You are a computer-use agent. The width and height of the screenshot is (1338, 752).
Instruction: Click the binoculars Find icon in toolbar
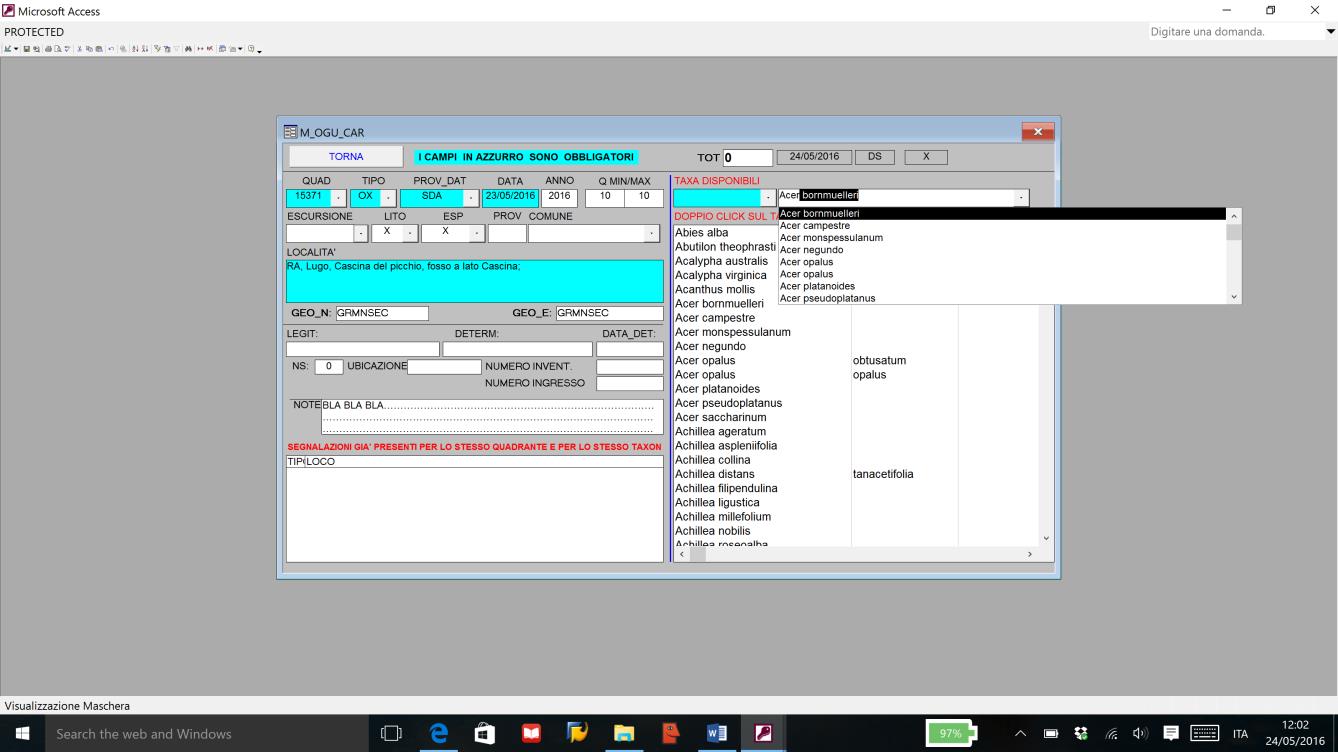coord(188,49)
